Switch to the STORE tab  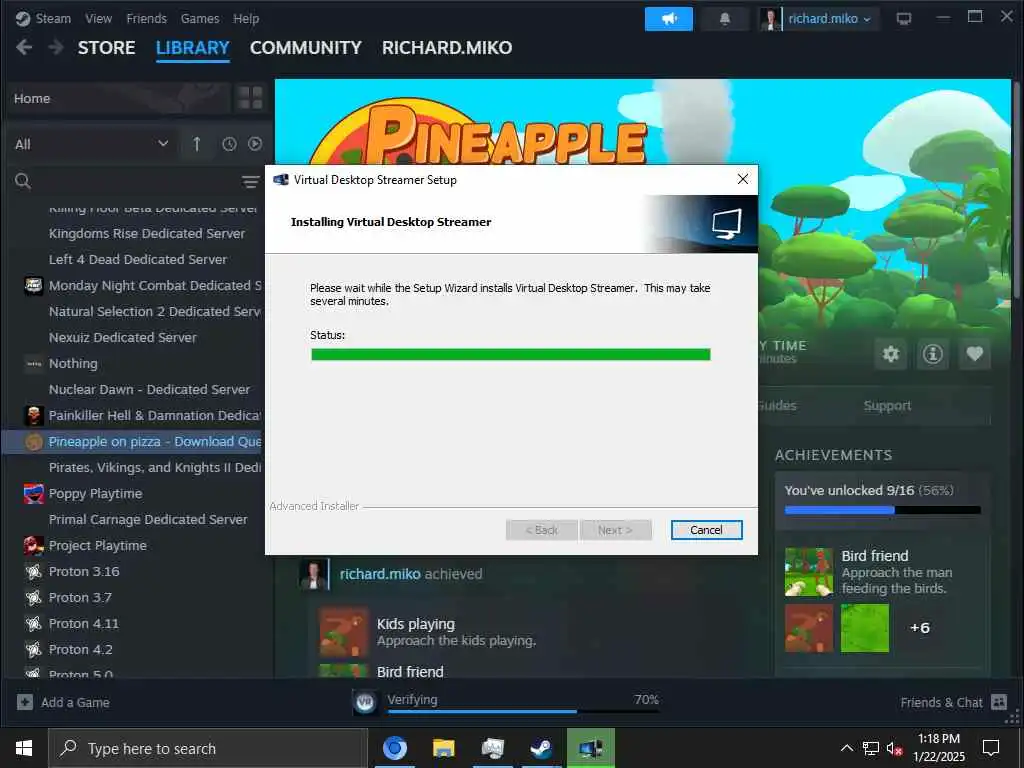(x=106, y=48)
